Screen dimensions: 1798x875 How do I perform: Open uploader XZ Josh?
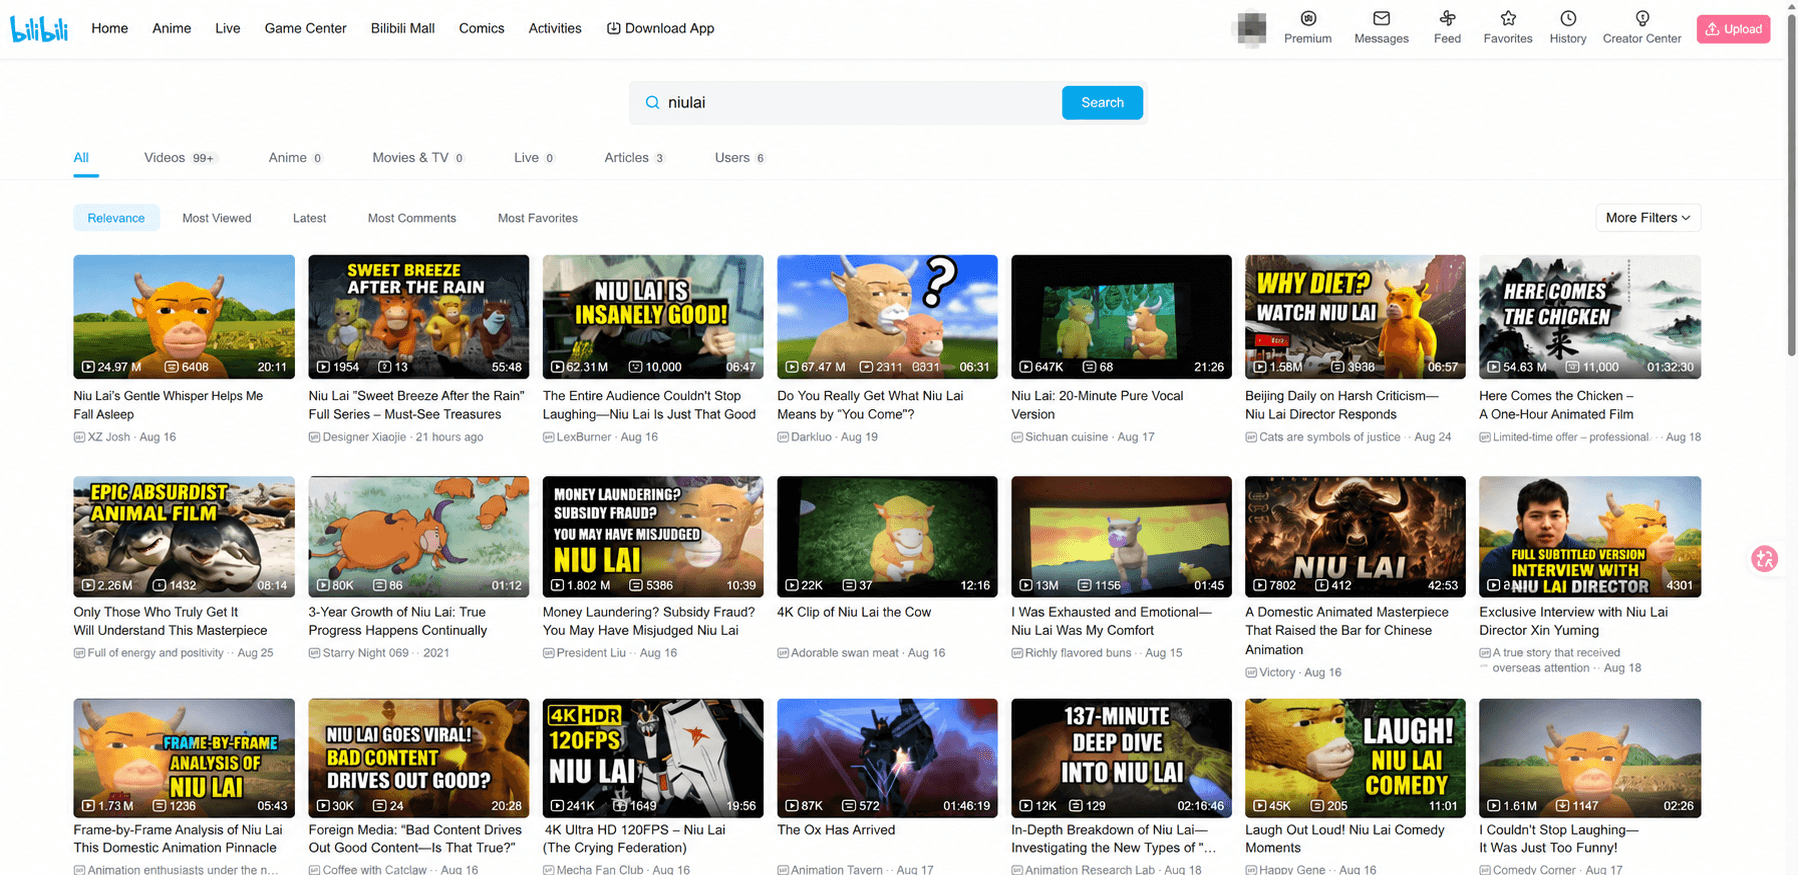point(109,437)
